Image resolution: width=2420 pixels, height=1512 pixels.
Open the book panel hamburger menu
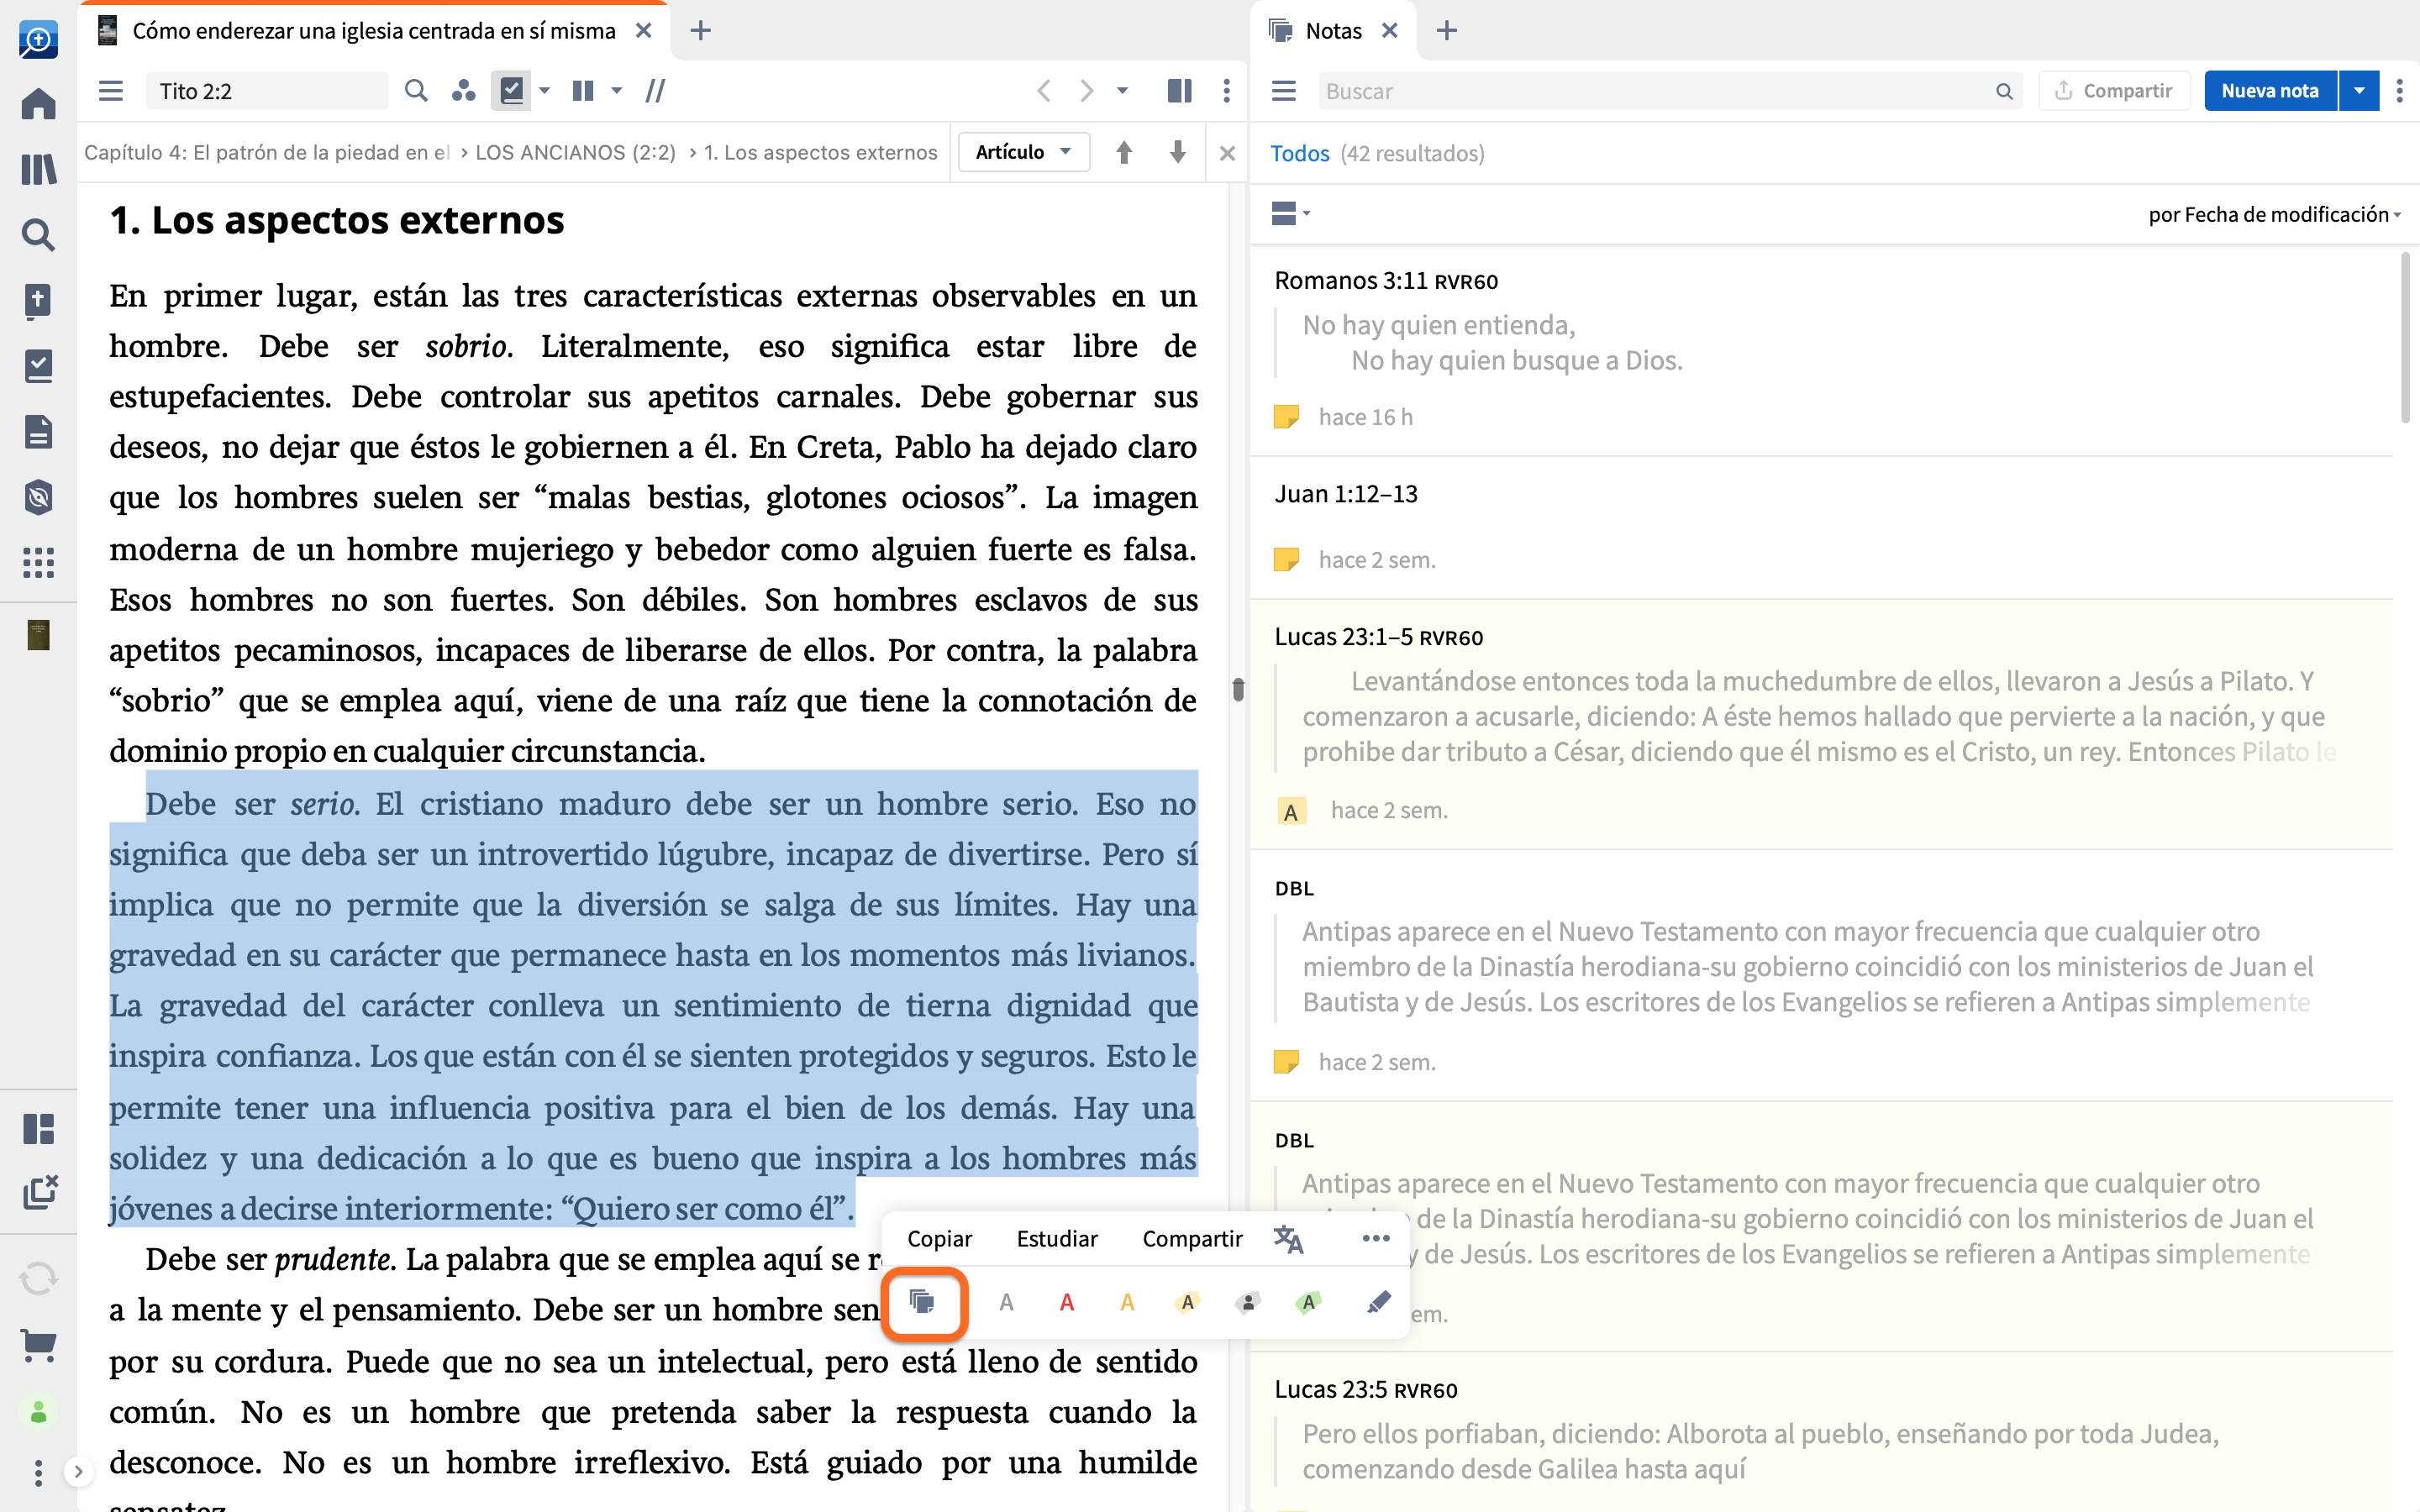coord(111,91)
